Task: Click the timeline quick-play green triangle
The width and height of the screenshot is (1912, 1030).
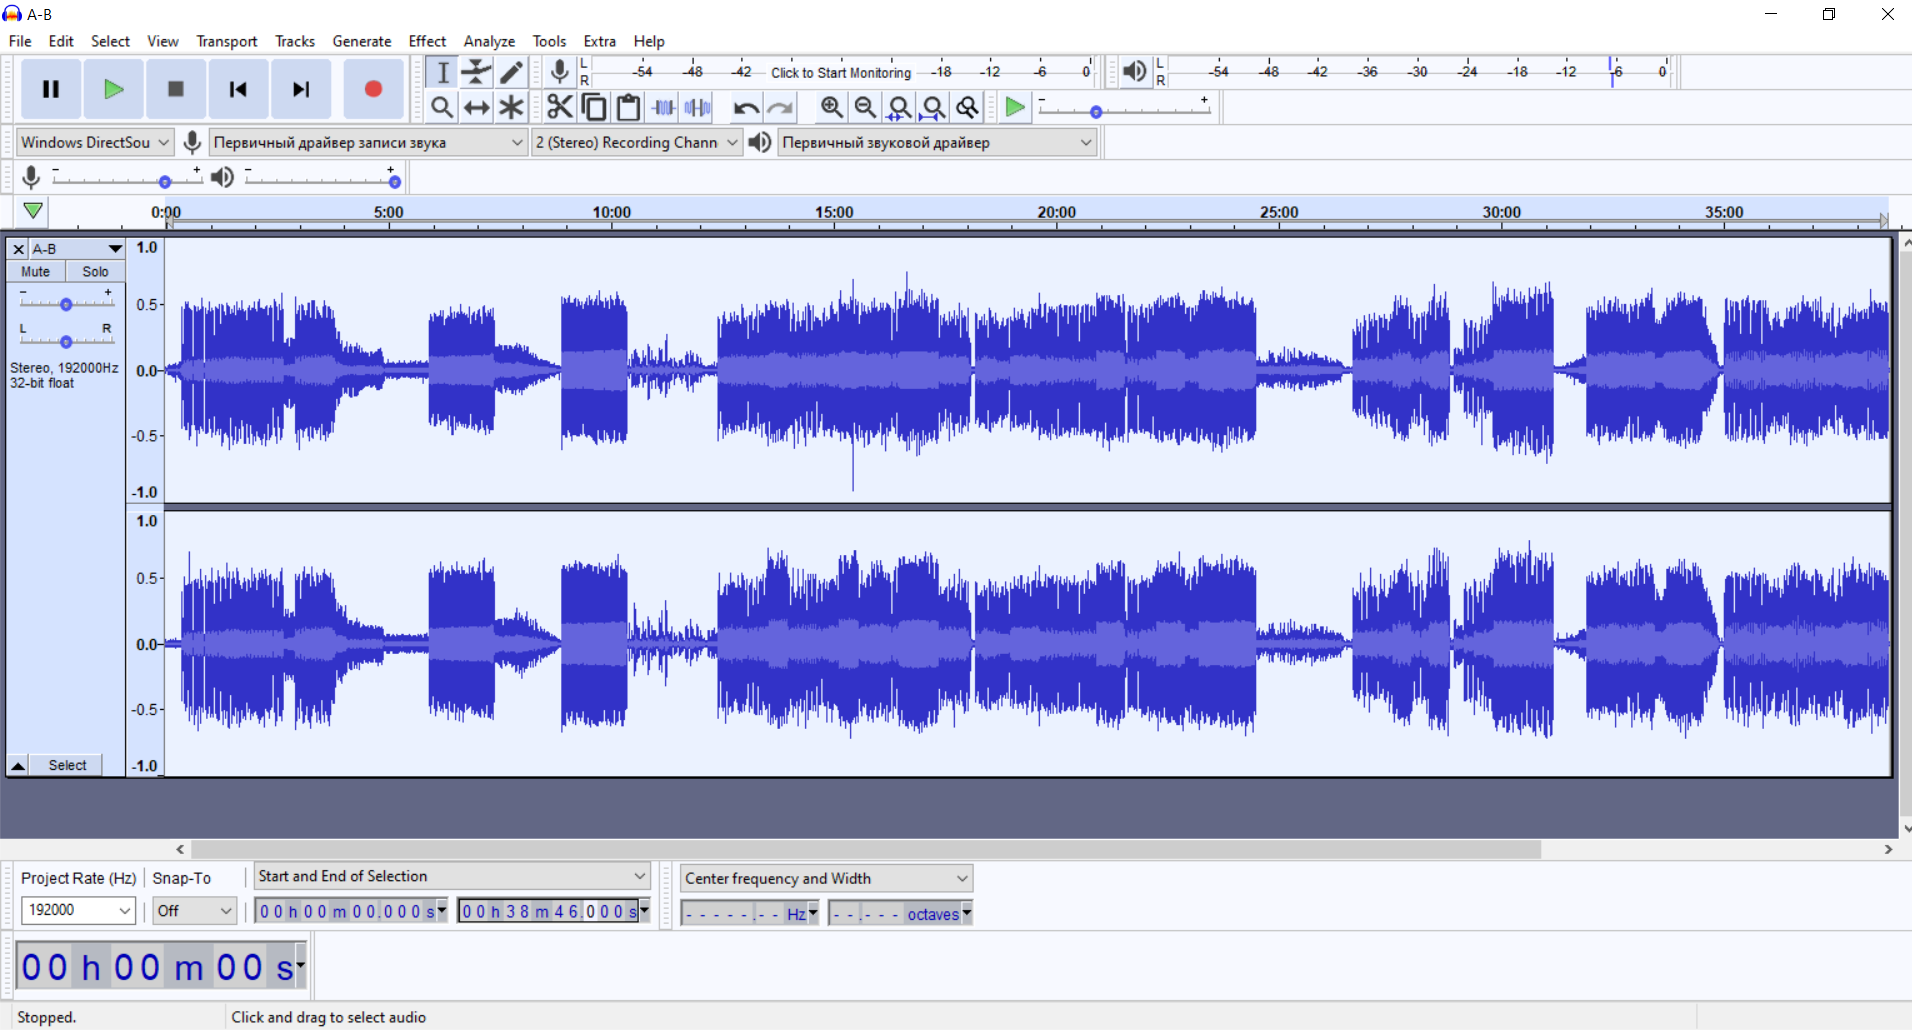Action: pyautogui.click(x=33, y=211)
